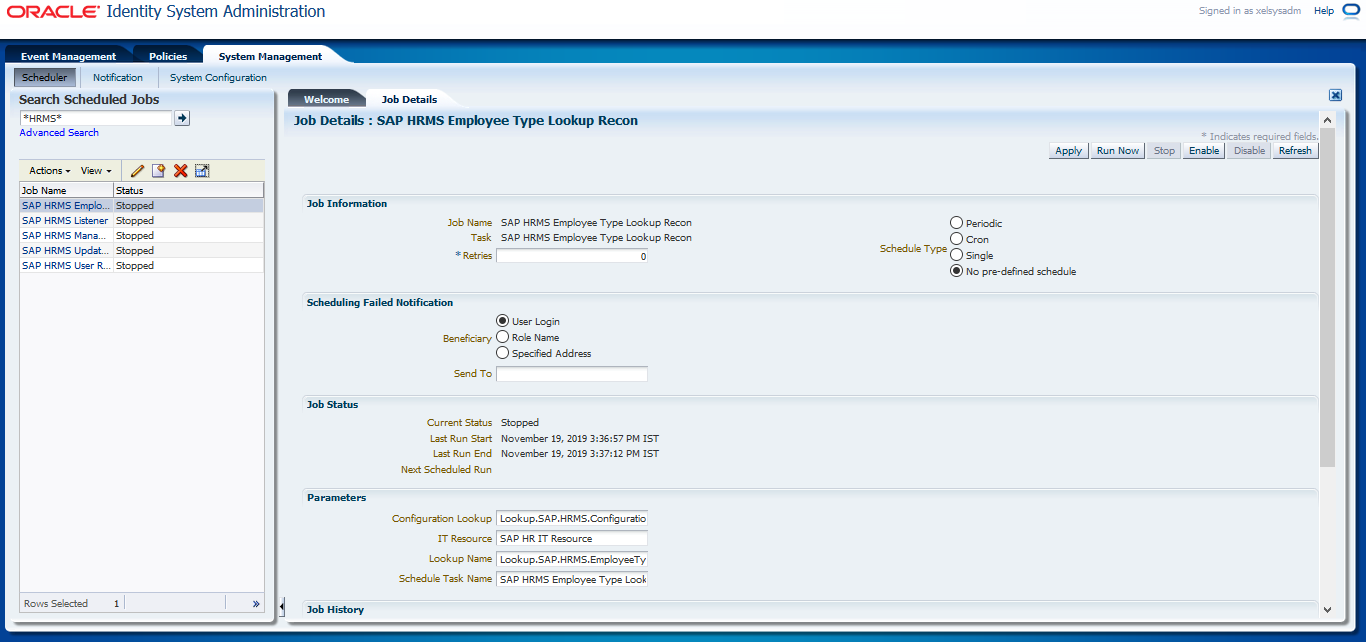Image resolution: width=1366 pixels, height=643 pixels.
Task: Open the Actions dropdown menu
Action: (x=50, y=171)
